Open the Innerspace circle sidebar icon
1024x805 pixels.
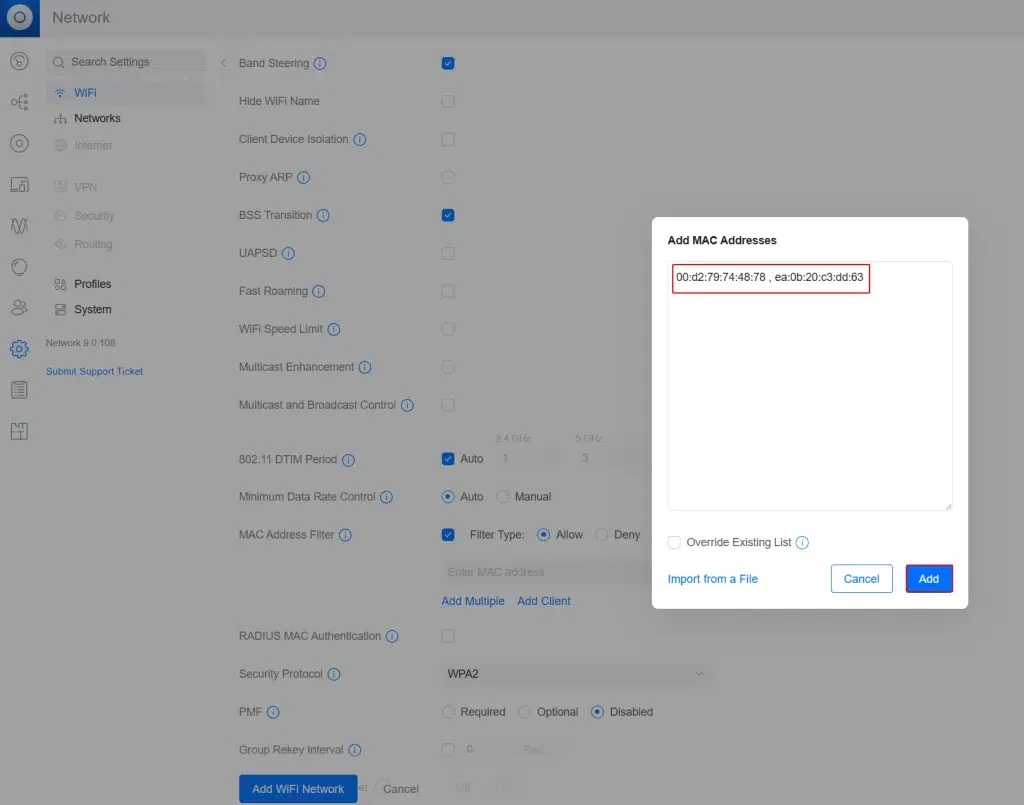pos(20,267)
